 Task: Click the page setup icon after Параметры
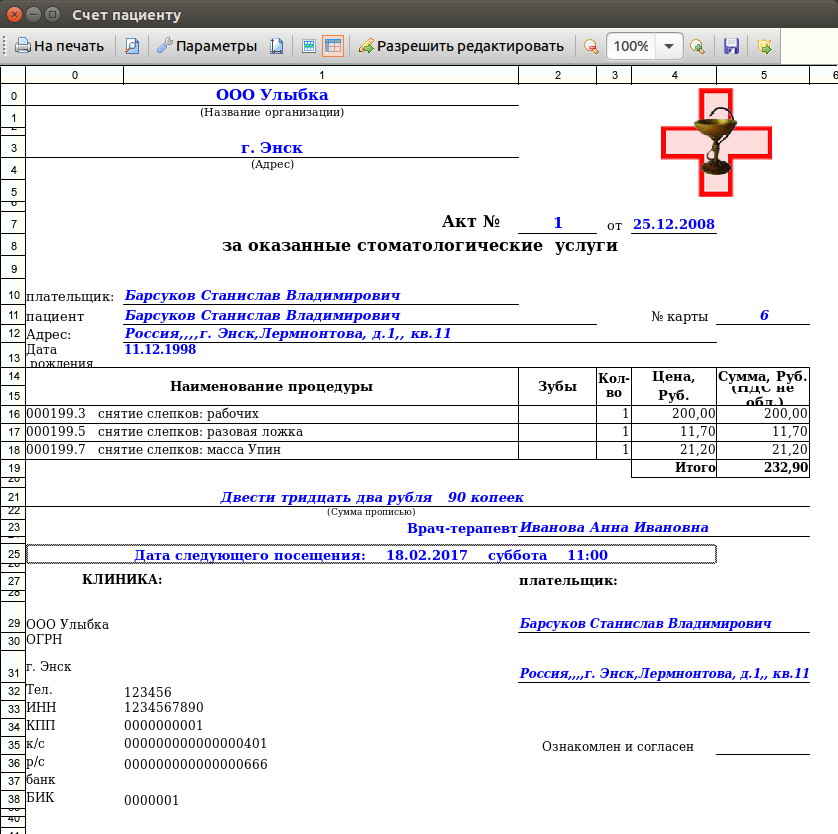(276, 46)
